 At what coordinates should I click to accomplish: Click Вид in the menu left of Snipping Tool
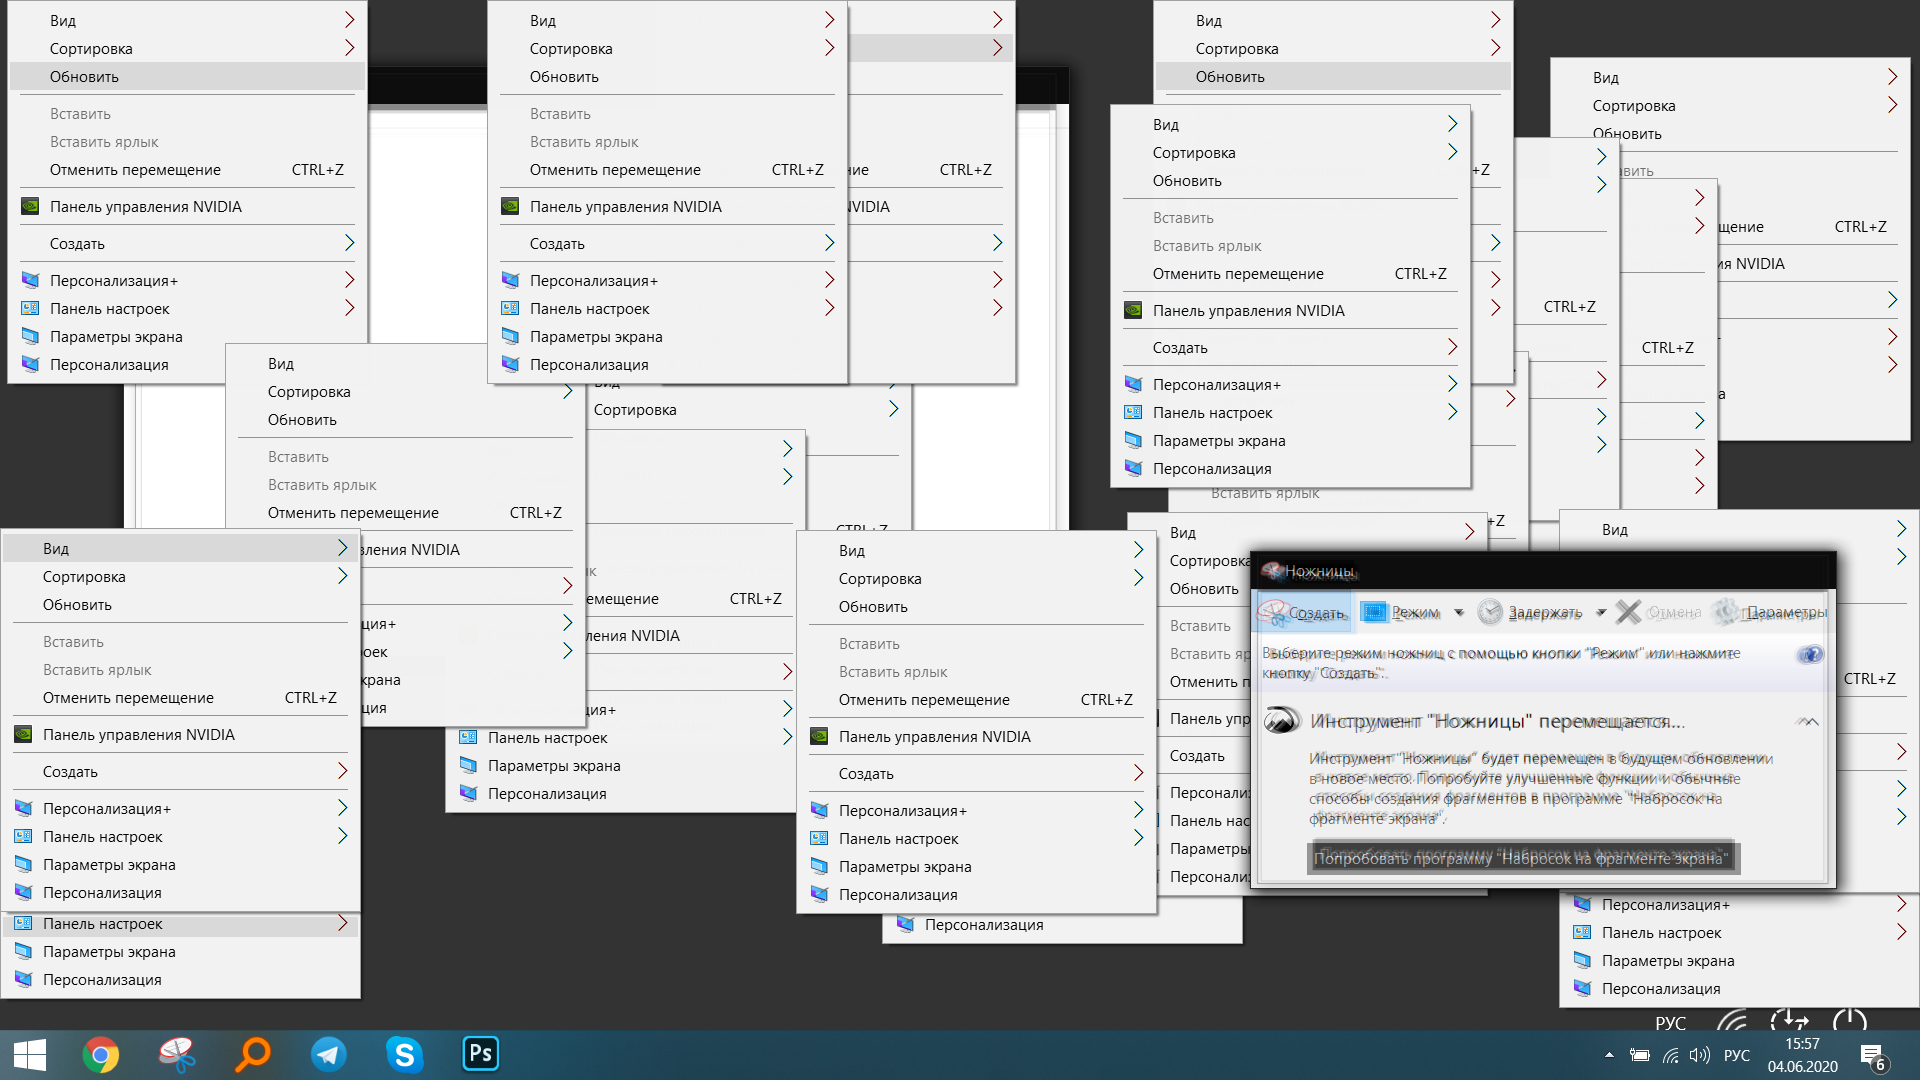coord(852,550)
